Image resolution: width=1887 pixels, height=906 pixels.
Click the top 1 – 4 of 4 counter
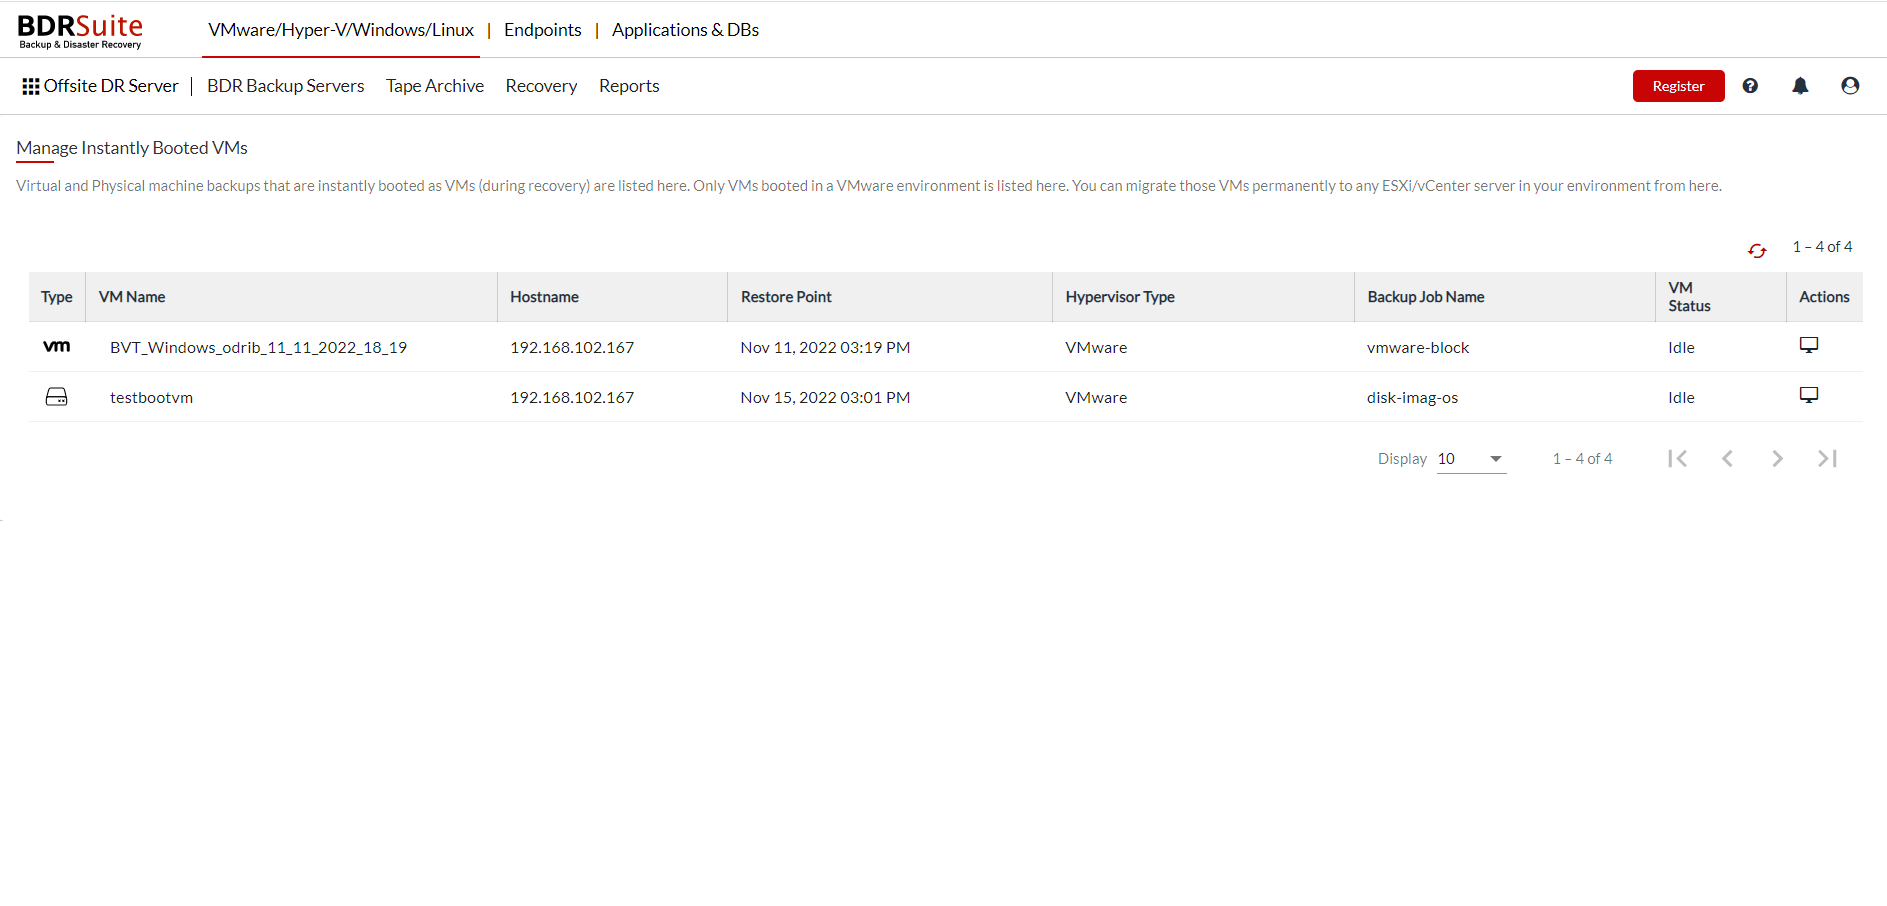[x=1822, y=247]
